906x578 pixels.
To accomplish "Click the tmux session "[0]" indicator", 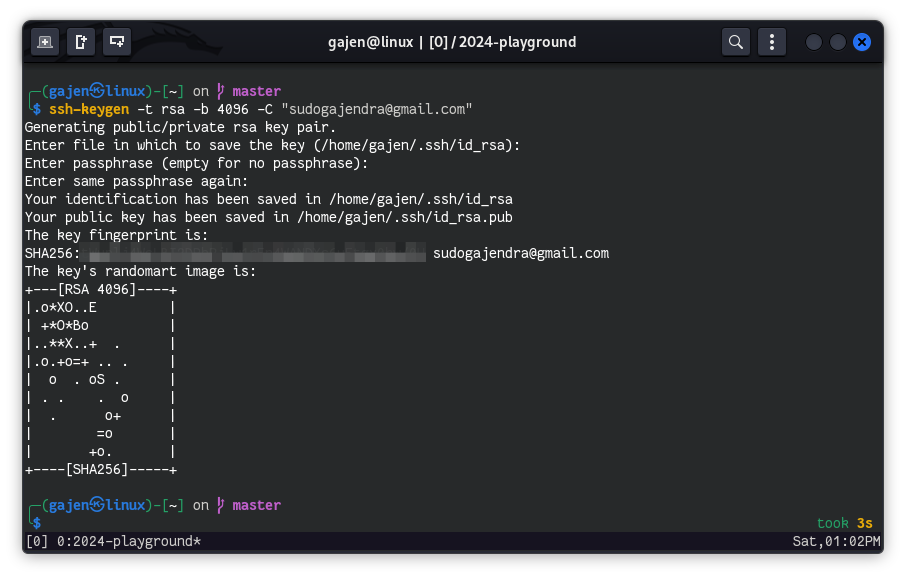I will (x=37, y=542).
